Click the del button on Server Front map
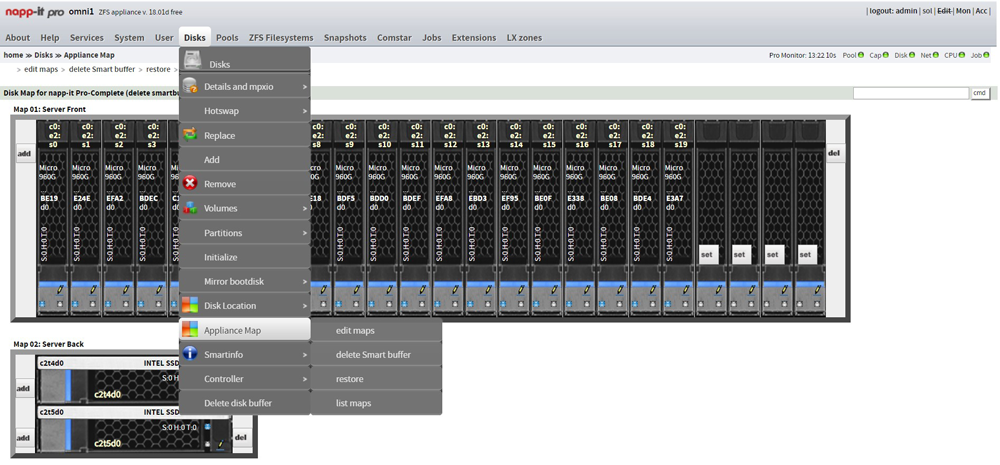Image resolution: width=1000 pixels, height=465 pixels. [834, 154]
